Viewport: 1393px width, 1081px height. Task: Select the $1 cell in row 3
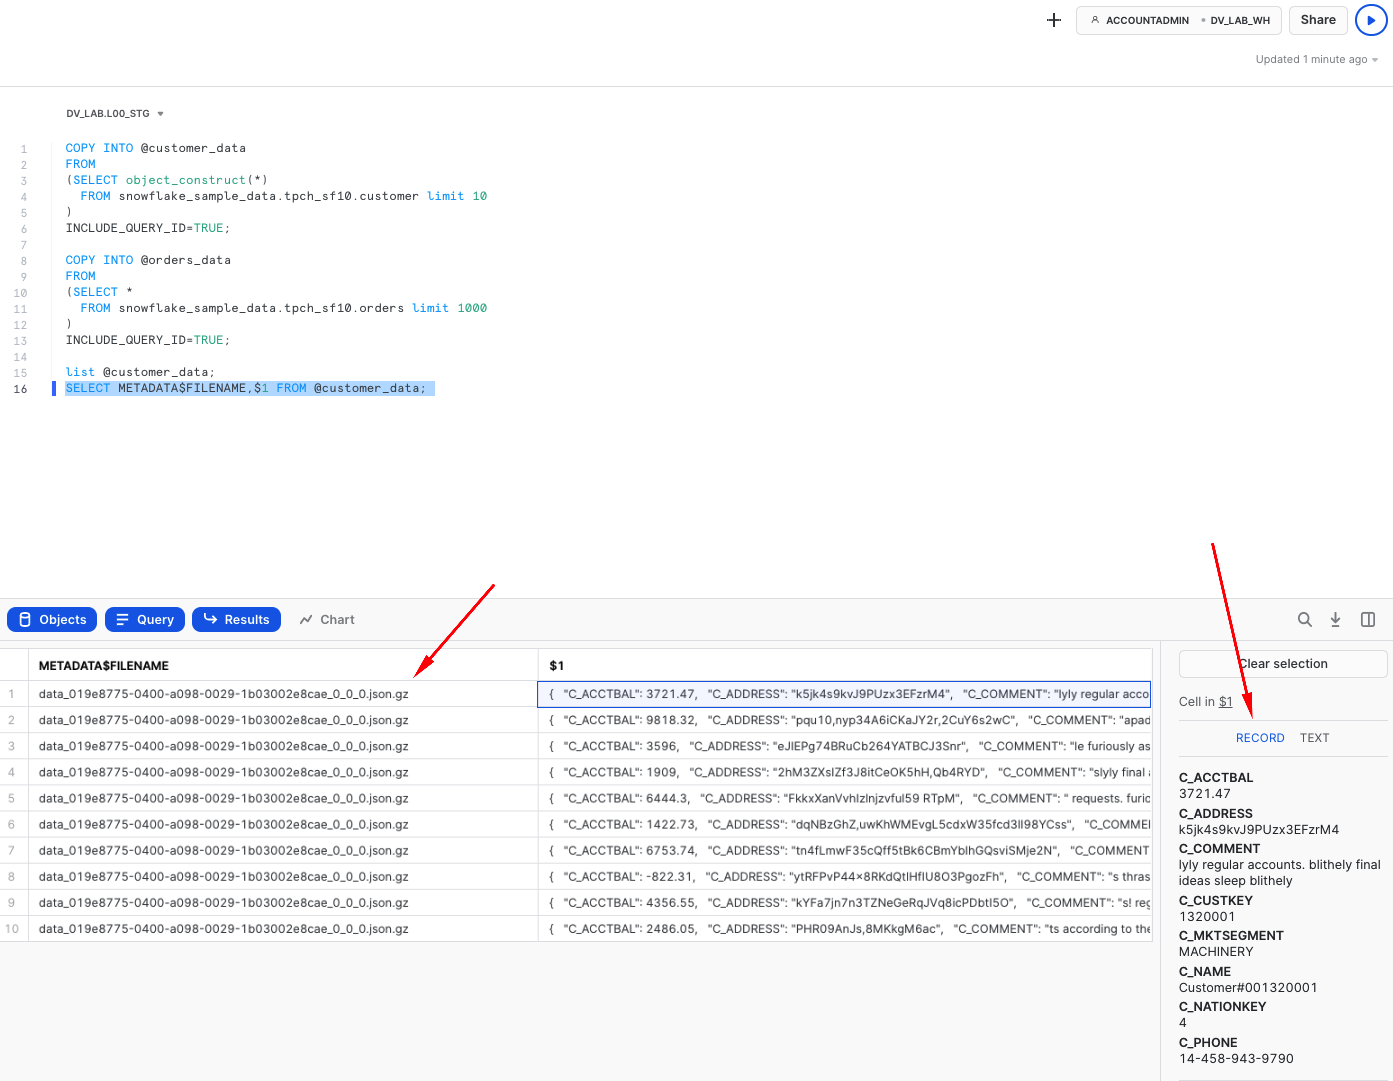pyautogui.click(x=845, y=746)
